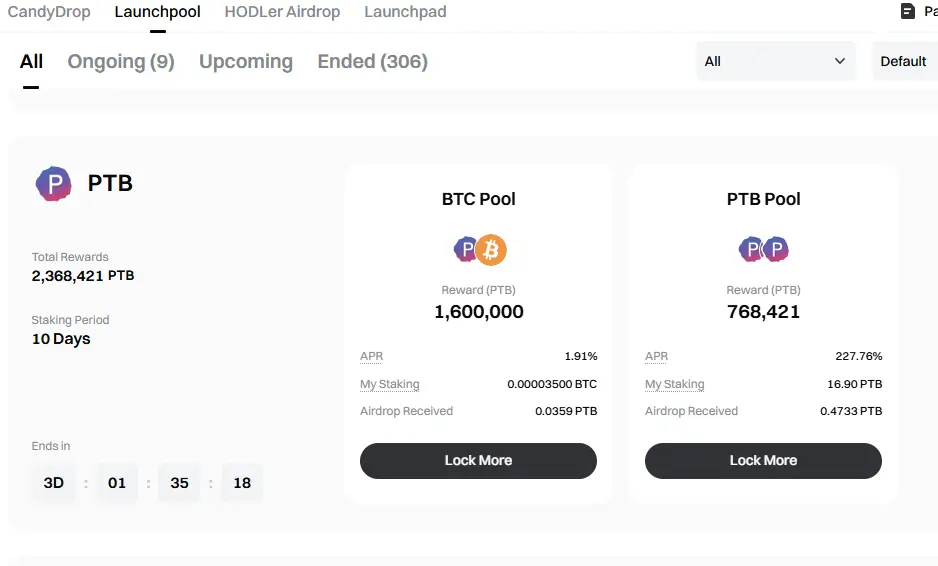The image size is (938, 566).
Task: Go to the Launchpad tab
Action: click(406, 12)
